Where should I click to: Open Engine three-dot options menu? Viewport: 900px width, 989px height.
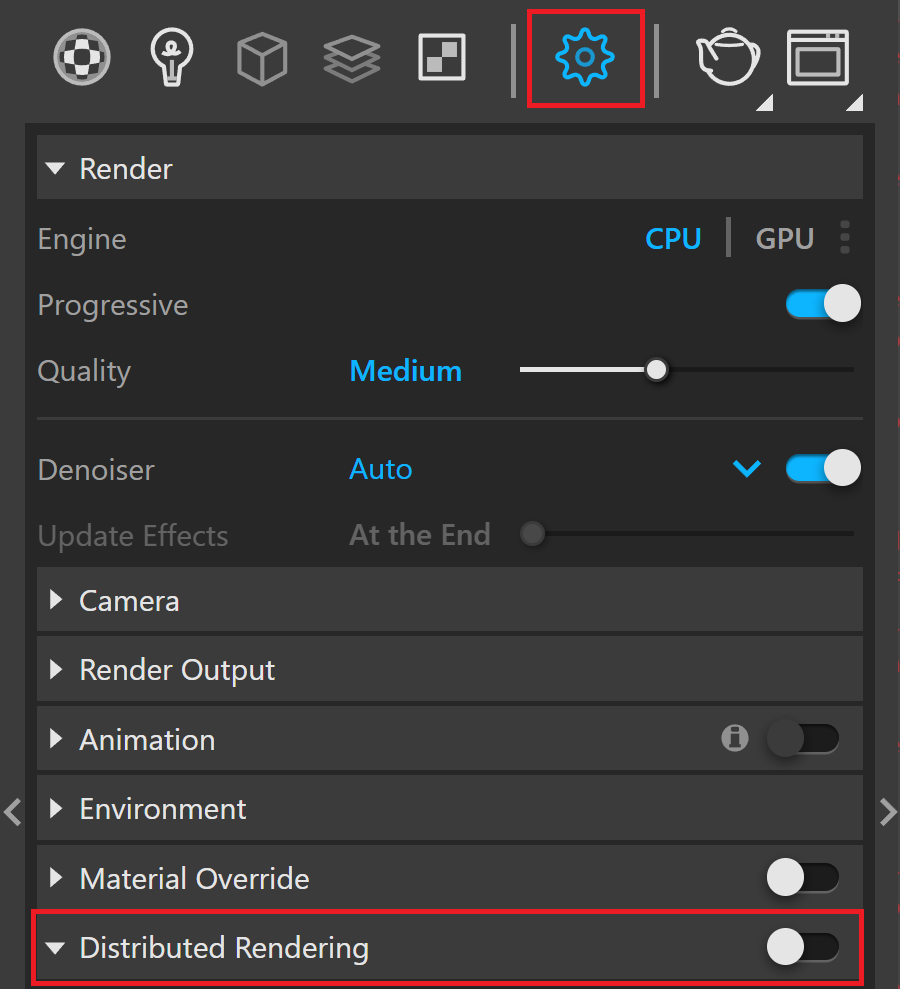pyautogui.click(x=845, y=238)
